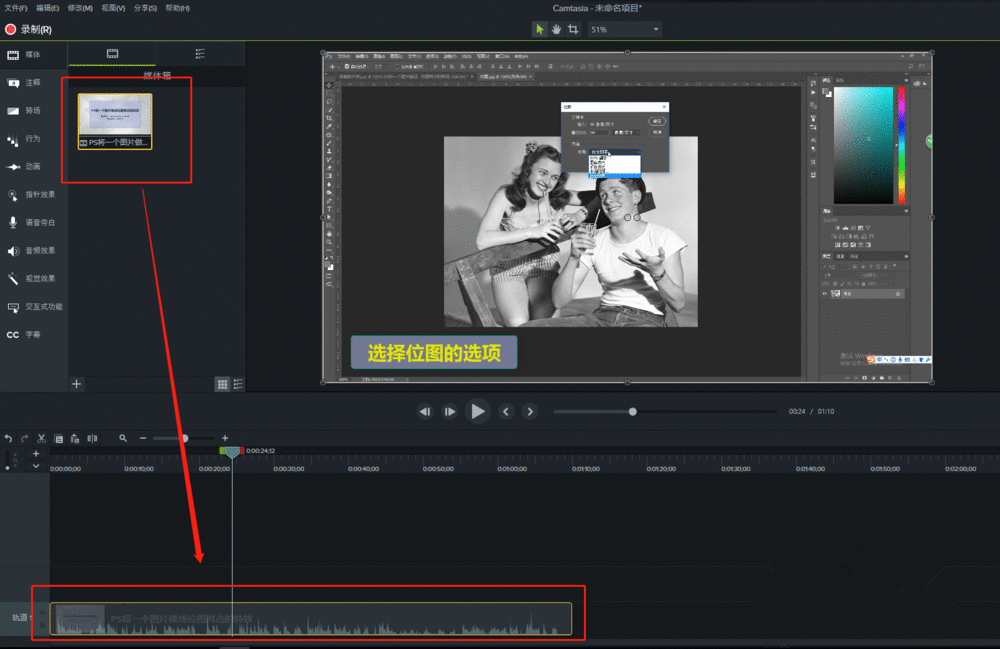Click the split clip icon
The height and width of the screenshot is (649, 1000).
(x=92, y=438)
